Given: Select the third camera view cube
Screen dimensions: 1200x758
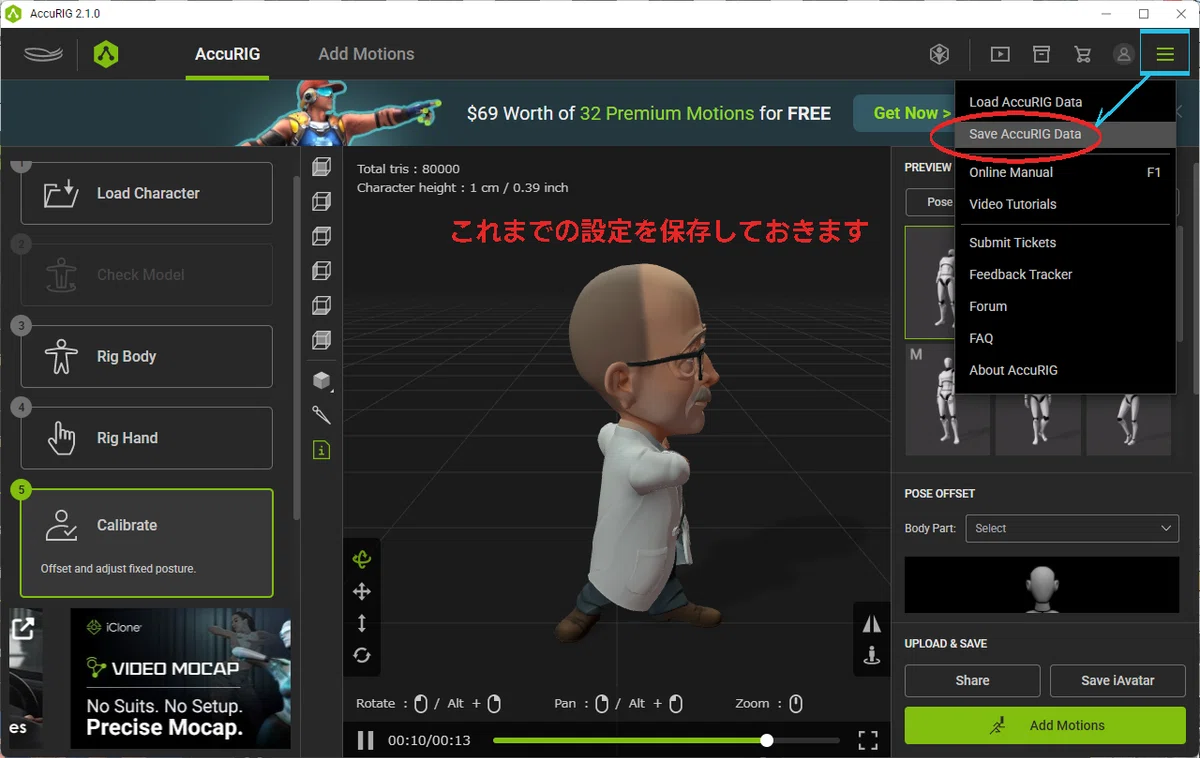Looking at the screenshot, I should 321,236.
